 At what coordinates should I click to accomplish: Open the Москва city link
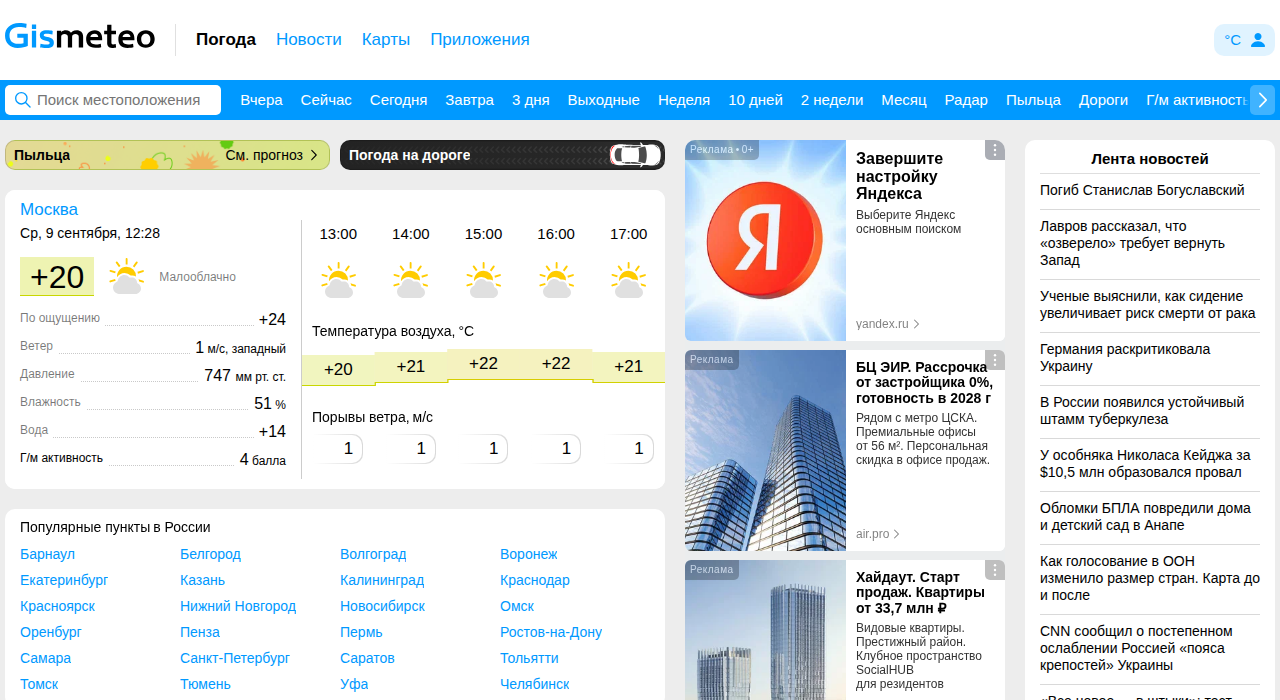pyautogui.click(x=49, y=209)
